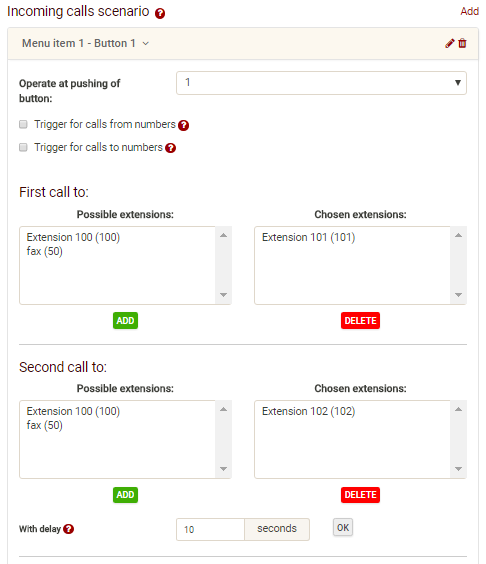Image resolution: width=486 pixels, height=564 pixels.
Task: Select Extension 101 in First call chosen extensions
Action: point(308,237)
